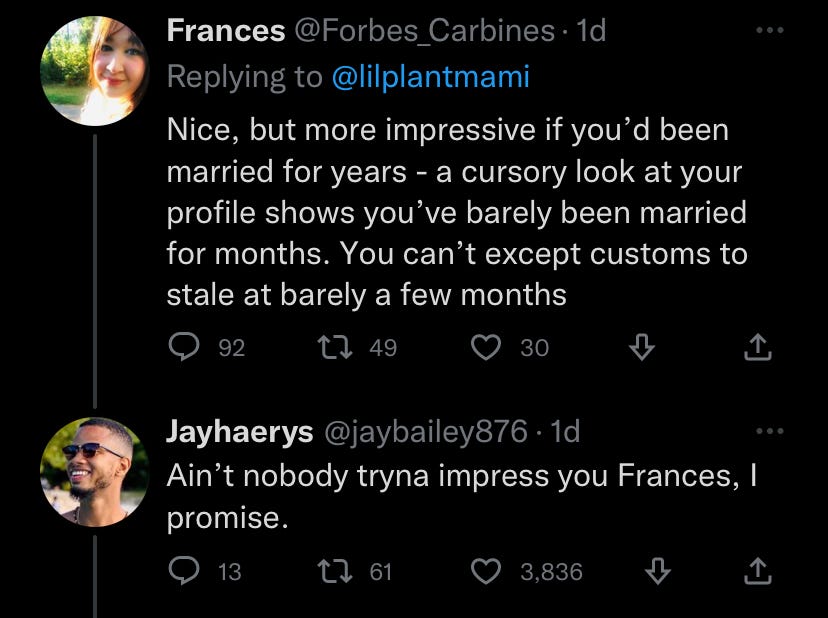
Task: Share Jayhaerys's tweet
Action: 758,571
